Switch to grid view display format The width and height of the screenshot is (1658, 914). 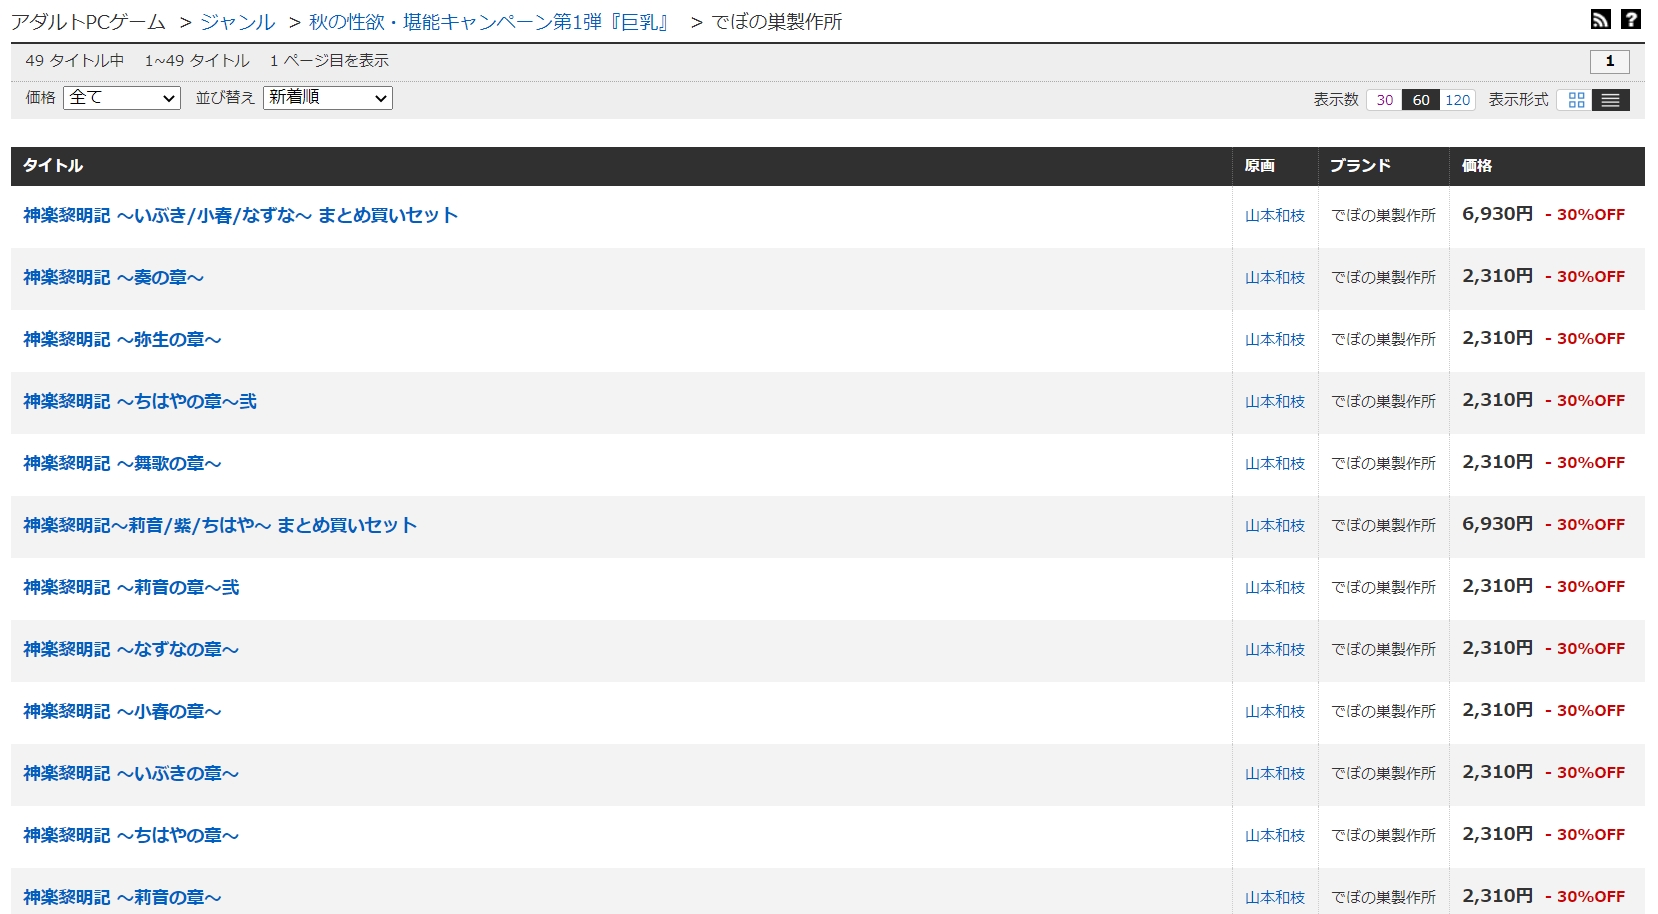(1576, 100)
